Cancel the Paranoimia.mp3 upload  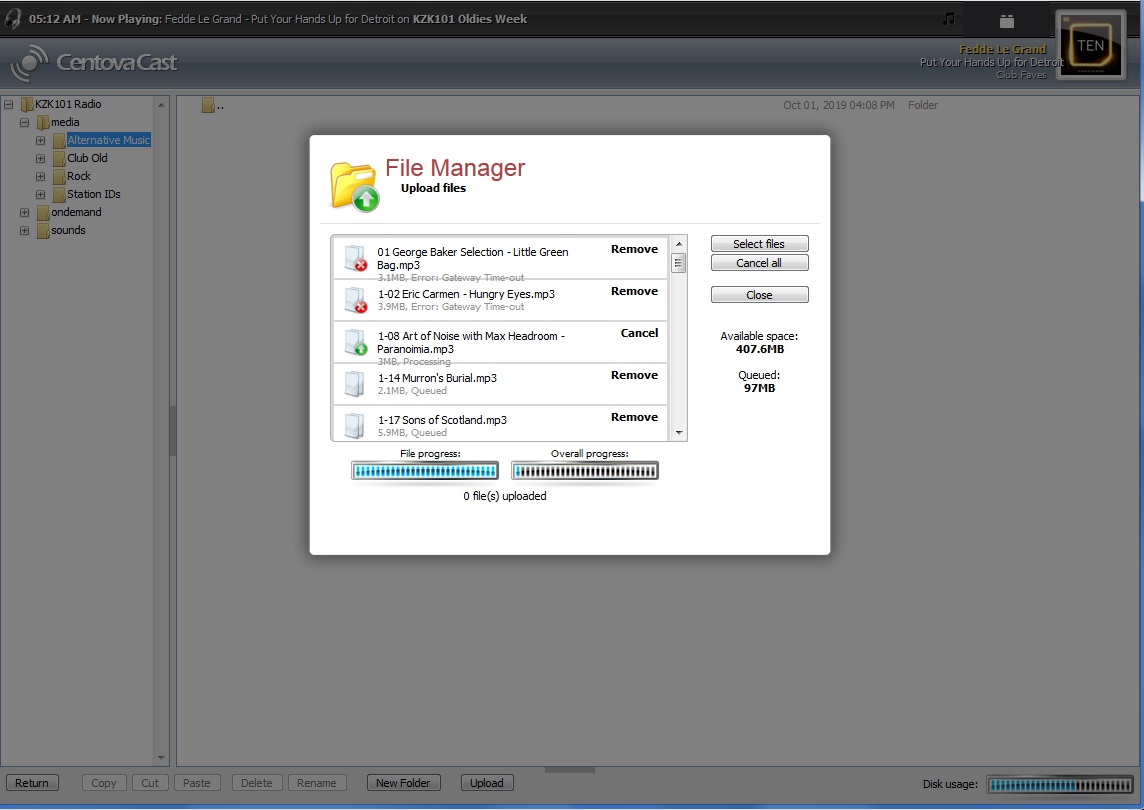[x=639, y=334]
